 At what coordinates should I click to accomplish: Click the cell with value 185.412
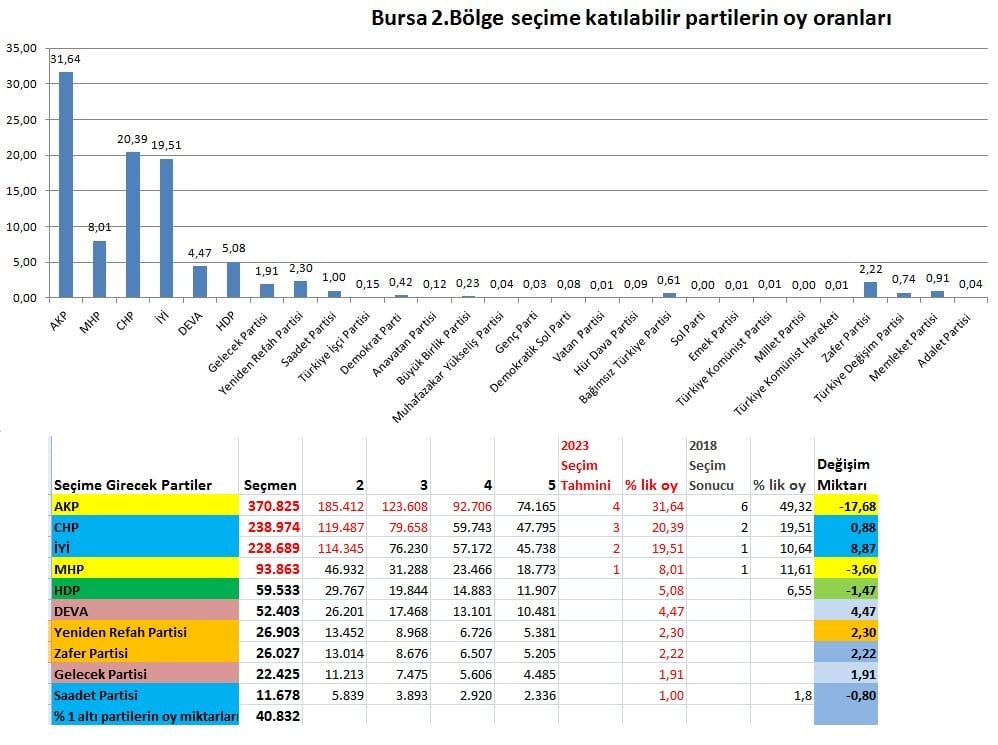pos(335,506)
